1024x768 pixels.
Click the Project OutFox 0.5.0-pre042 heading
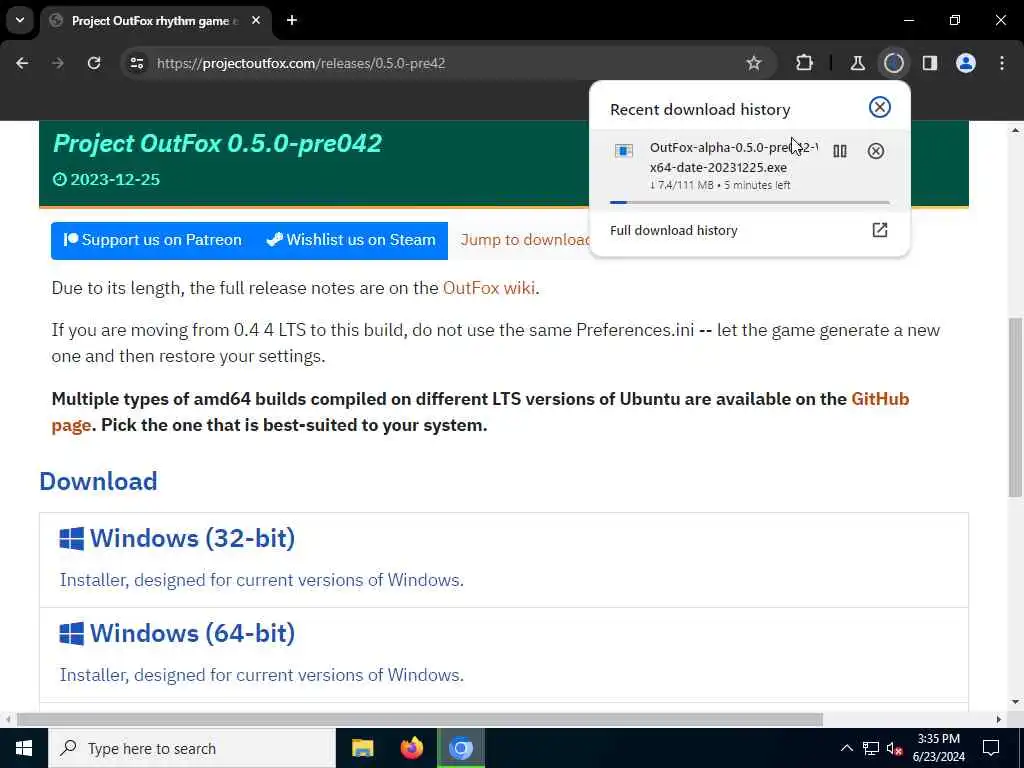coord(217,144)
